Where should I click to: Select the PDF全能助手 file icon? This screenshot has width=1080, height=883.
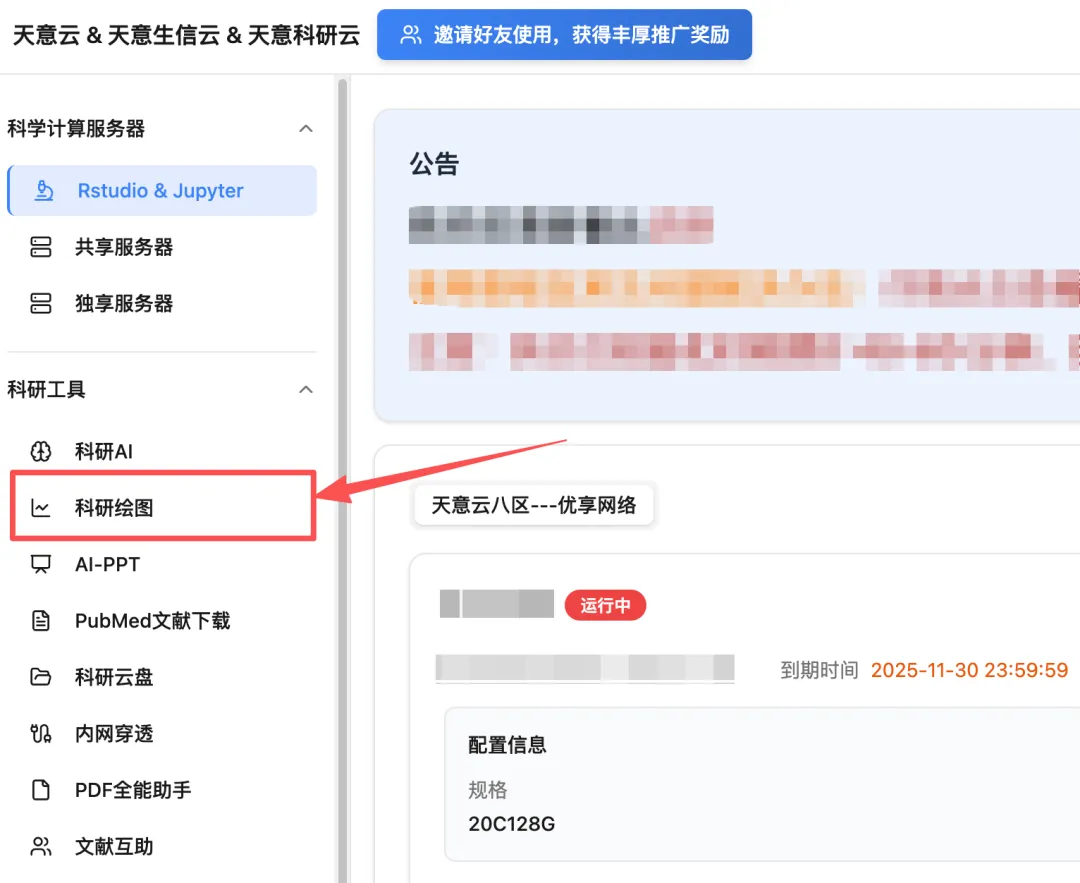40,790
